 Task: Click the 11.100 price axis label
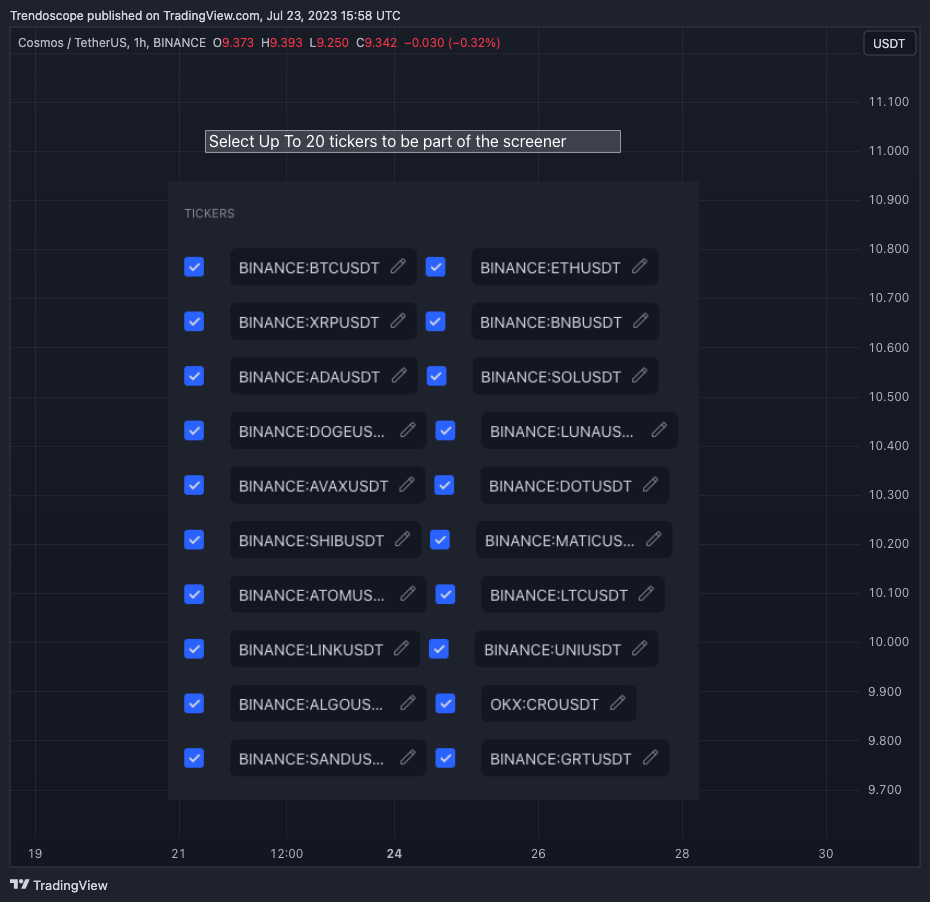tap(888, 101)
